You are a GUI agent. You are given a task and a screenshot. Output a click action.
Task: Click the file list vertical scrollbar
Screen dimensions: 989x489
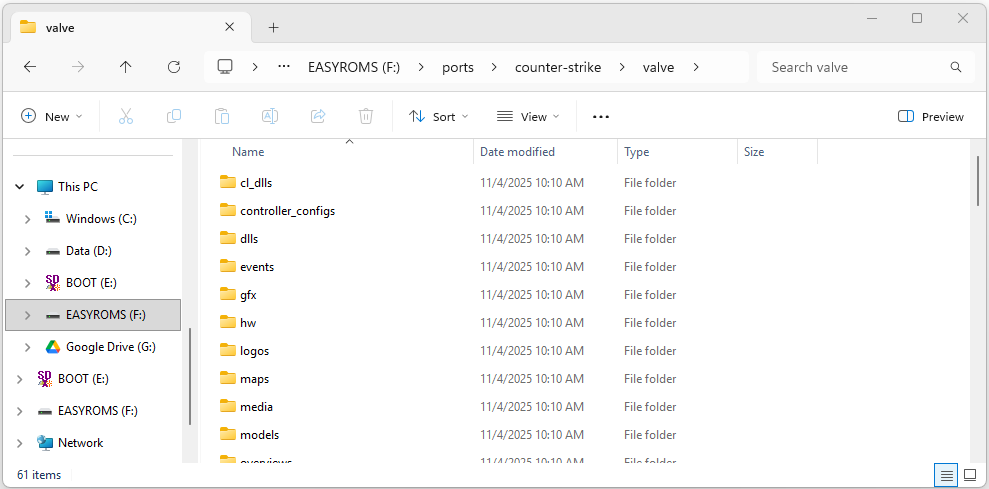(x=978, y=180)
